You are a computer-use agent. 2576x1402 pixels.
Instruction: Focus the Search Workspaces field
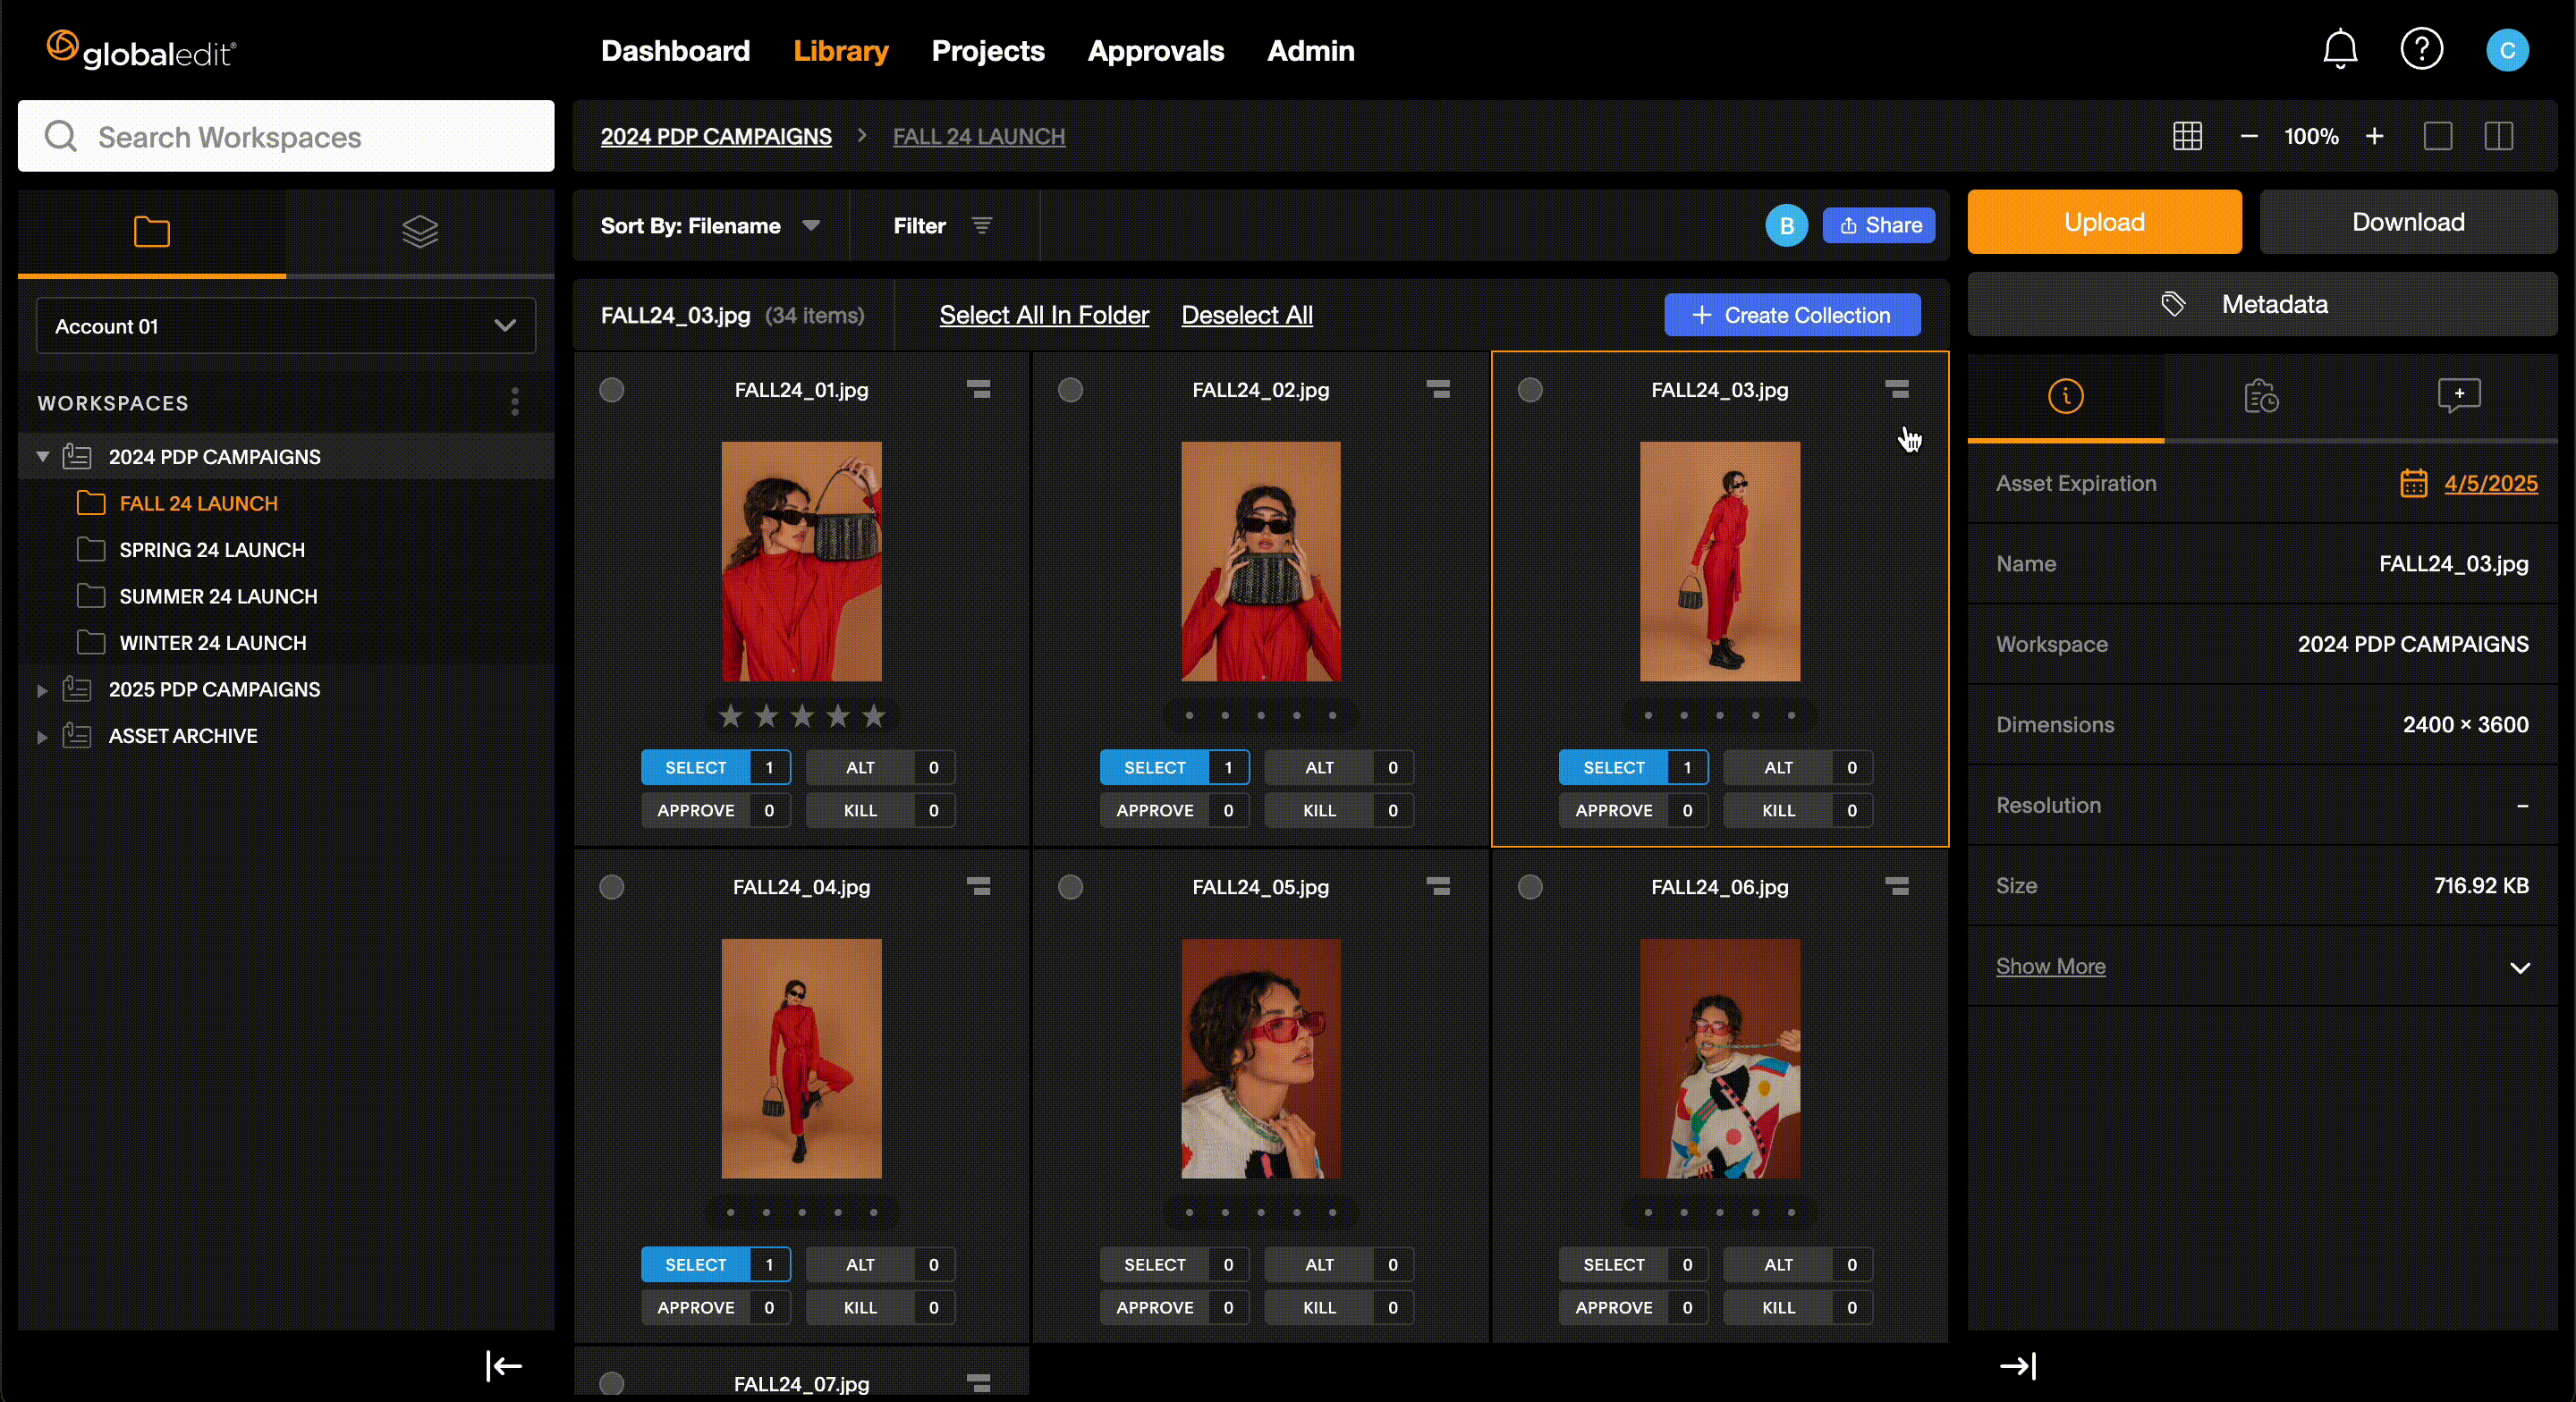[x=286, y=136]
